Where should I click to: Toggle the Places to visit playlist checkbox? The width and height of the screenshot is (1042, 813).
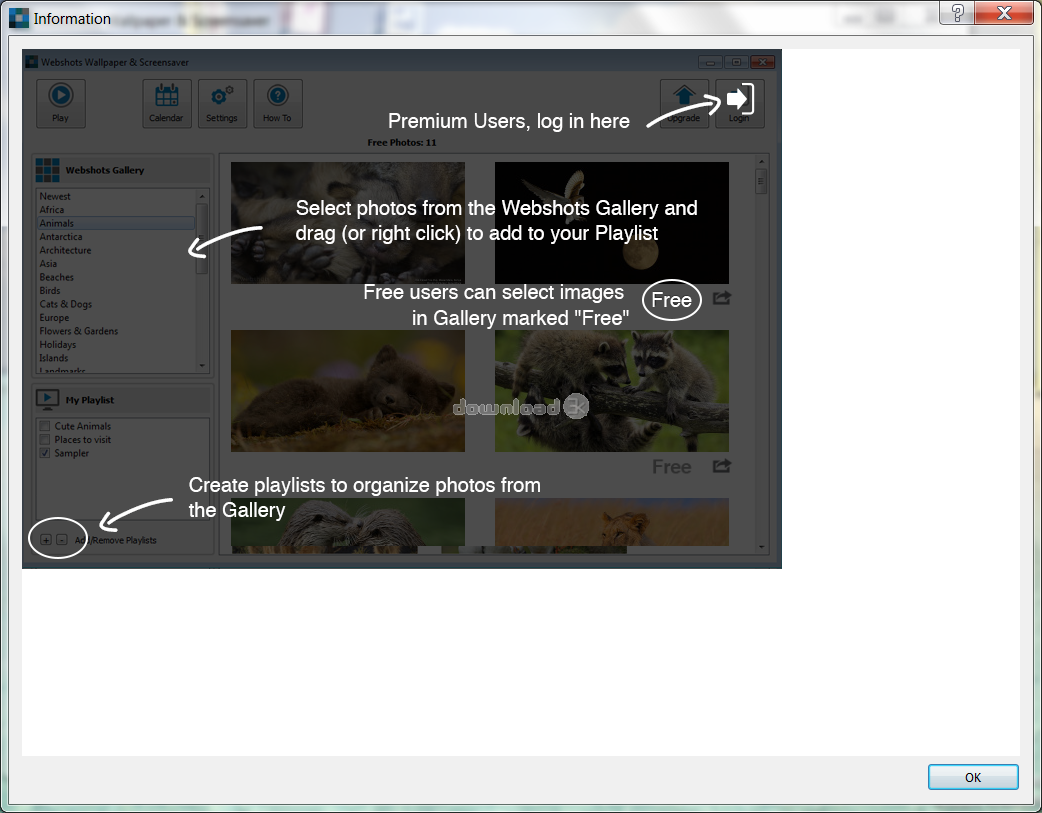[45, 439]
